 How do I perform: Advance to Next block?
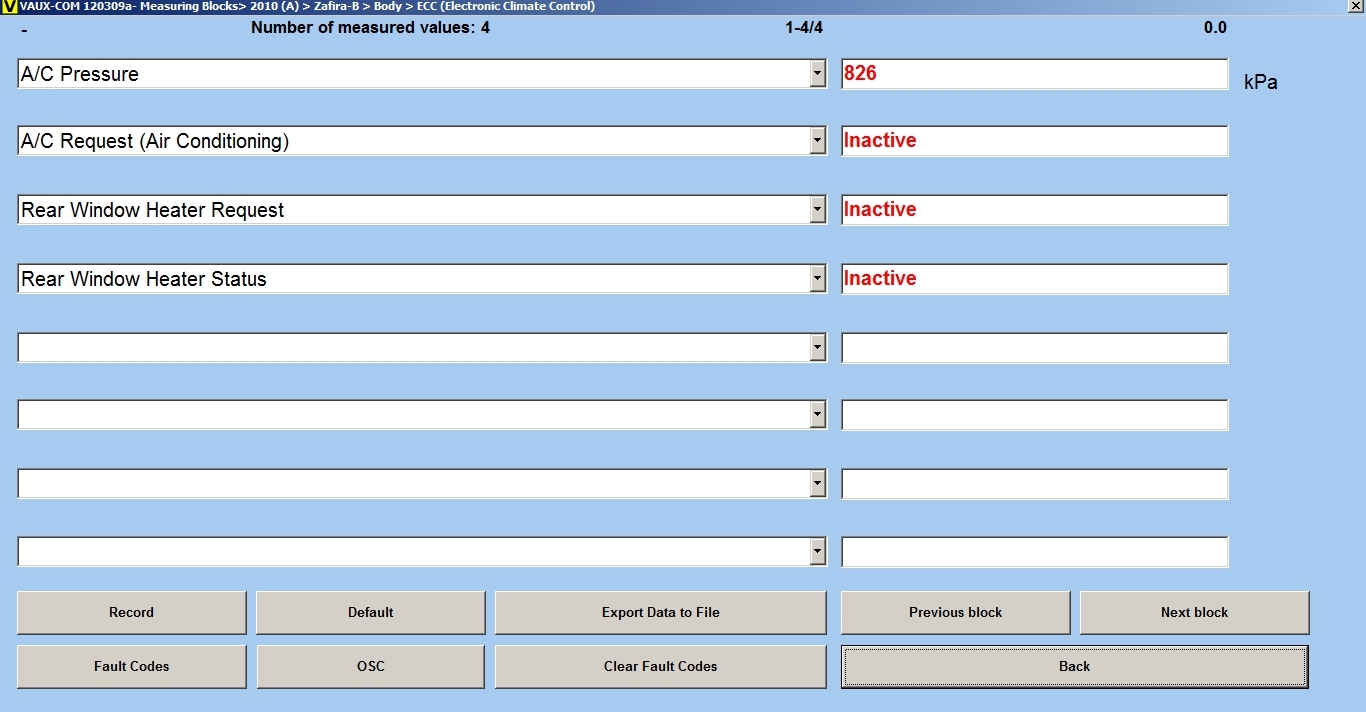[x=1194, y=612]
